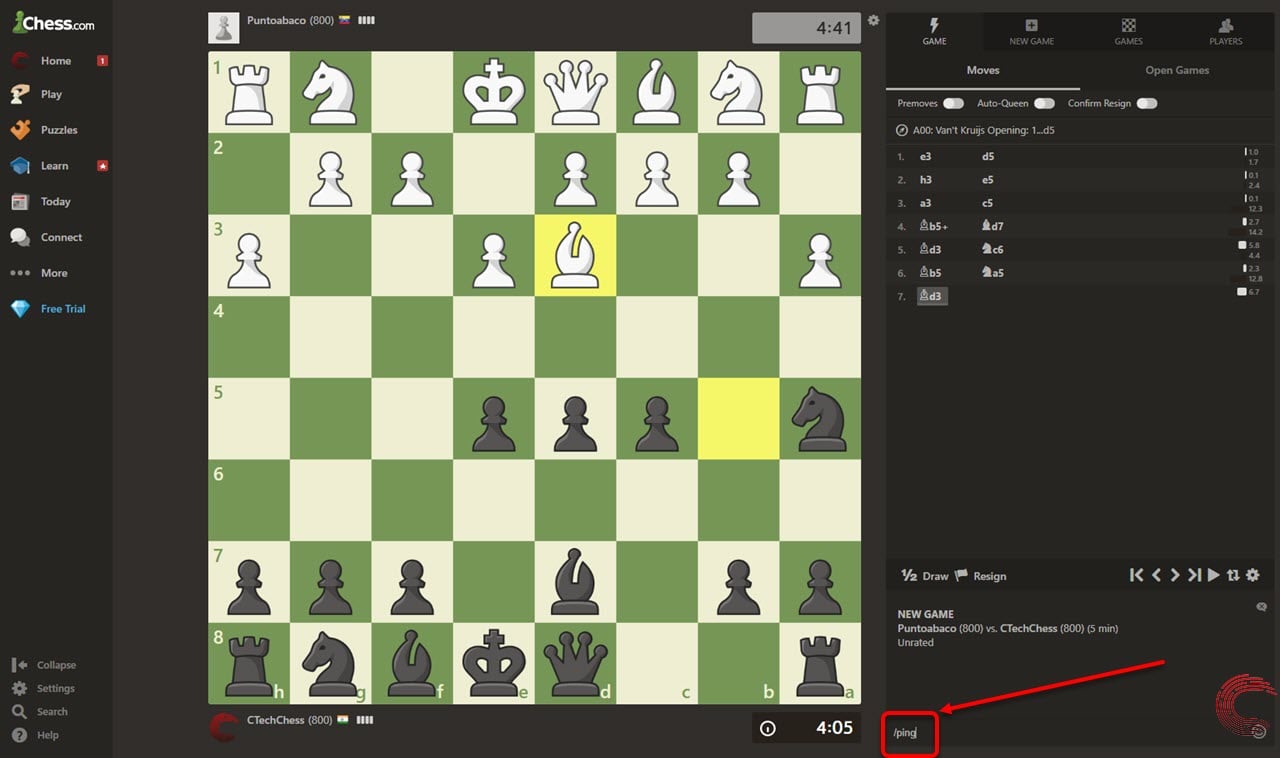The width and height of the screenshot is (1280, 758).
Task: Jump to the first move of the game
Action: click(x=1137, y=575)
